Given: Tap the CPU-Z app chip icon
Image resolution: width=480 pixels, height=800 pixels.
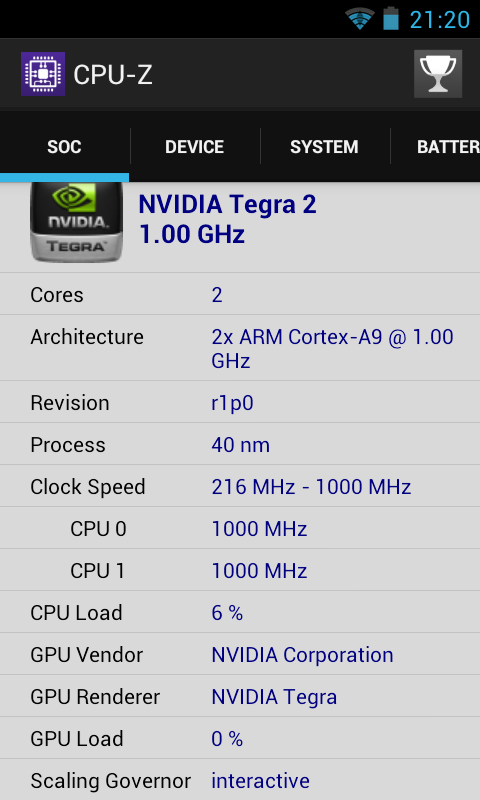Looking at the screenshot, I should (x=43, y=74).
